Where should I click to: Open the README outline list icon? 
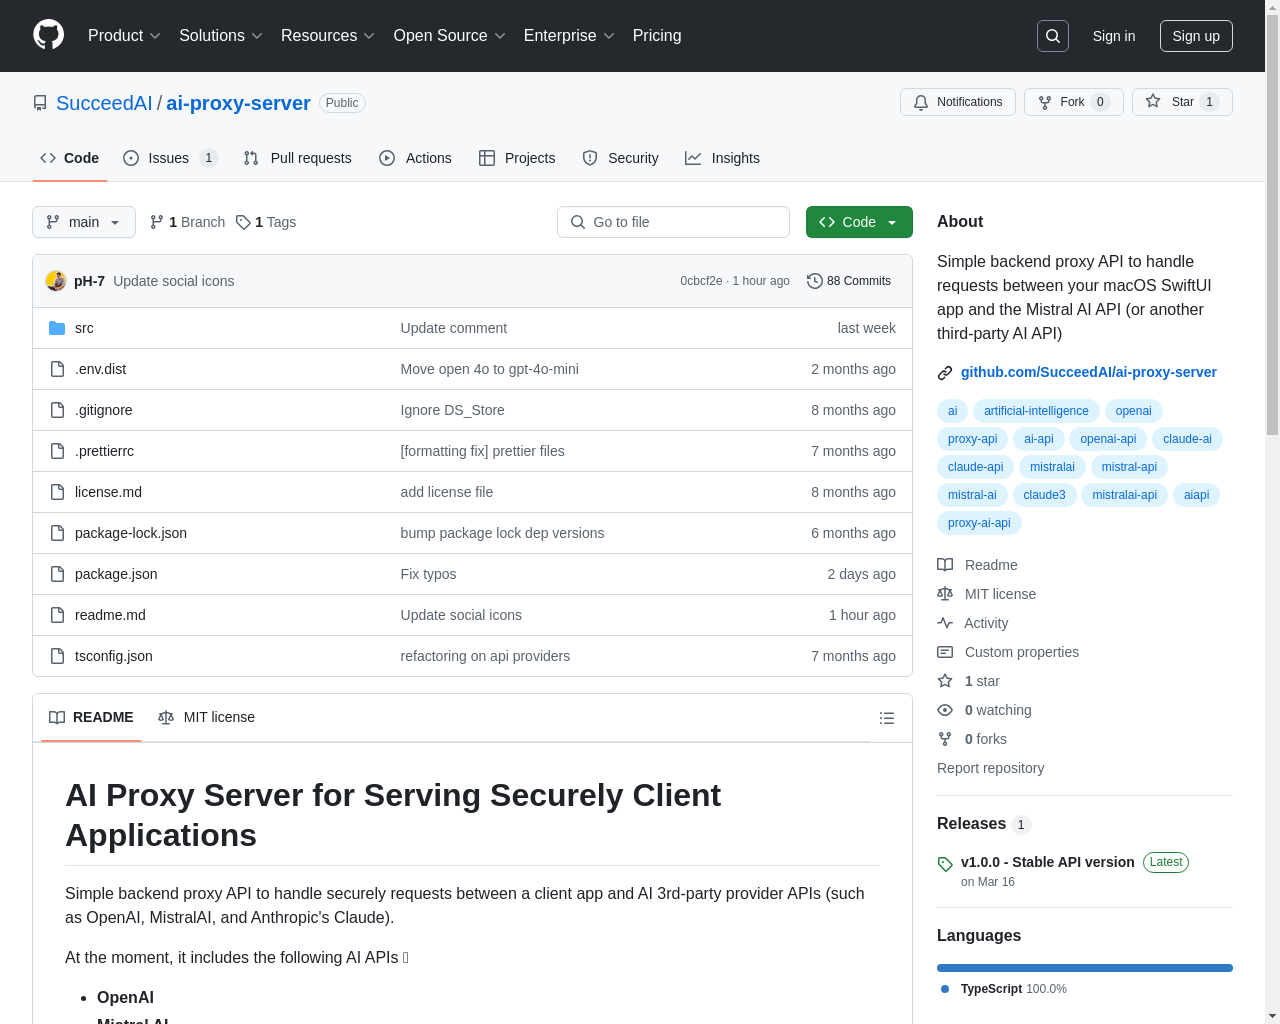click(887, 718)
